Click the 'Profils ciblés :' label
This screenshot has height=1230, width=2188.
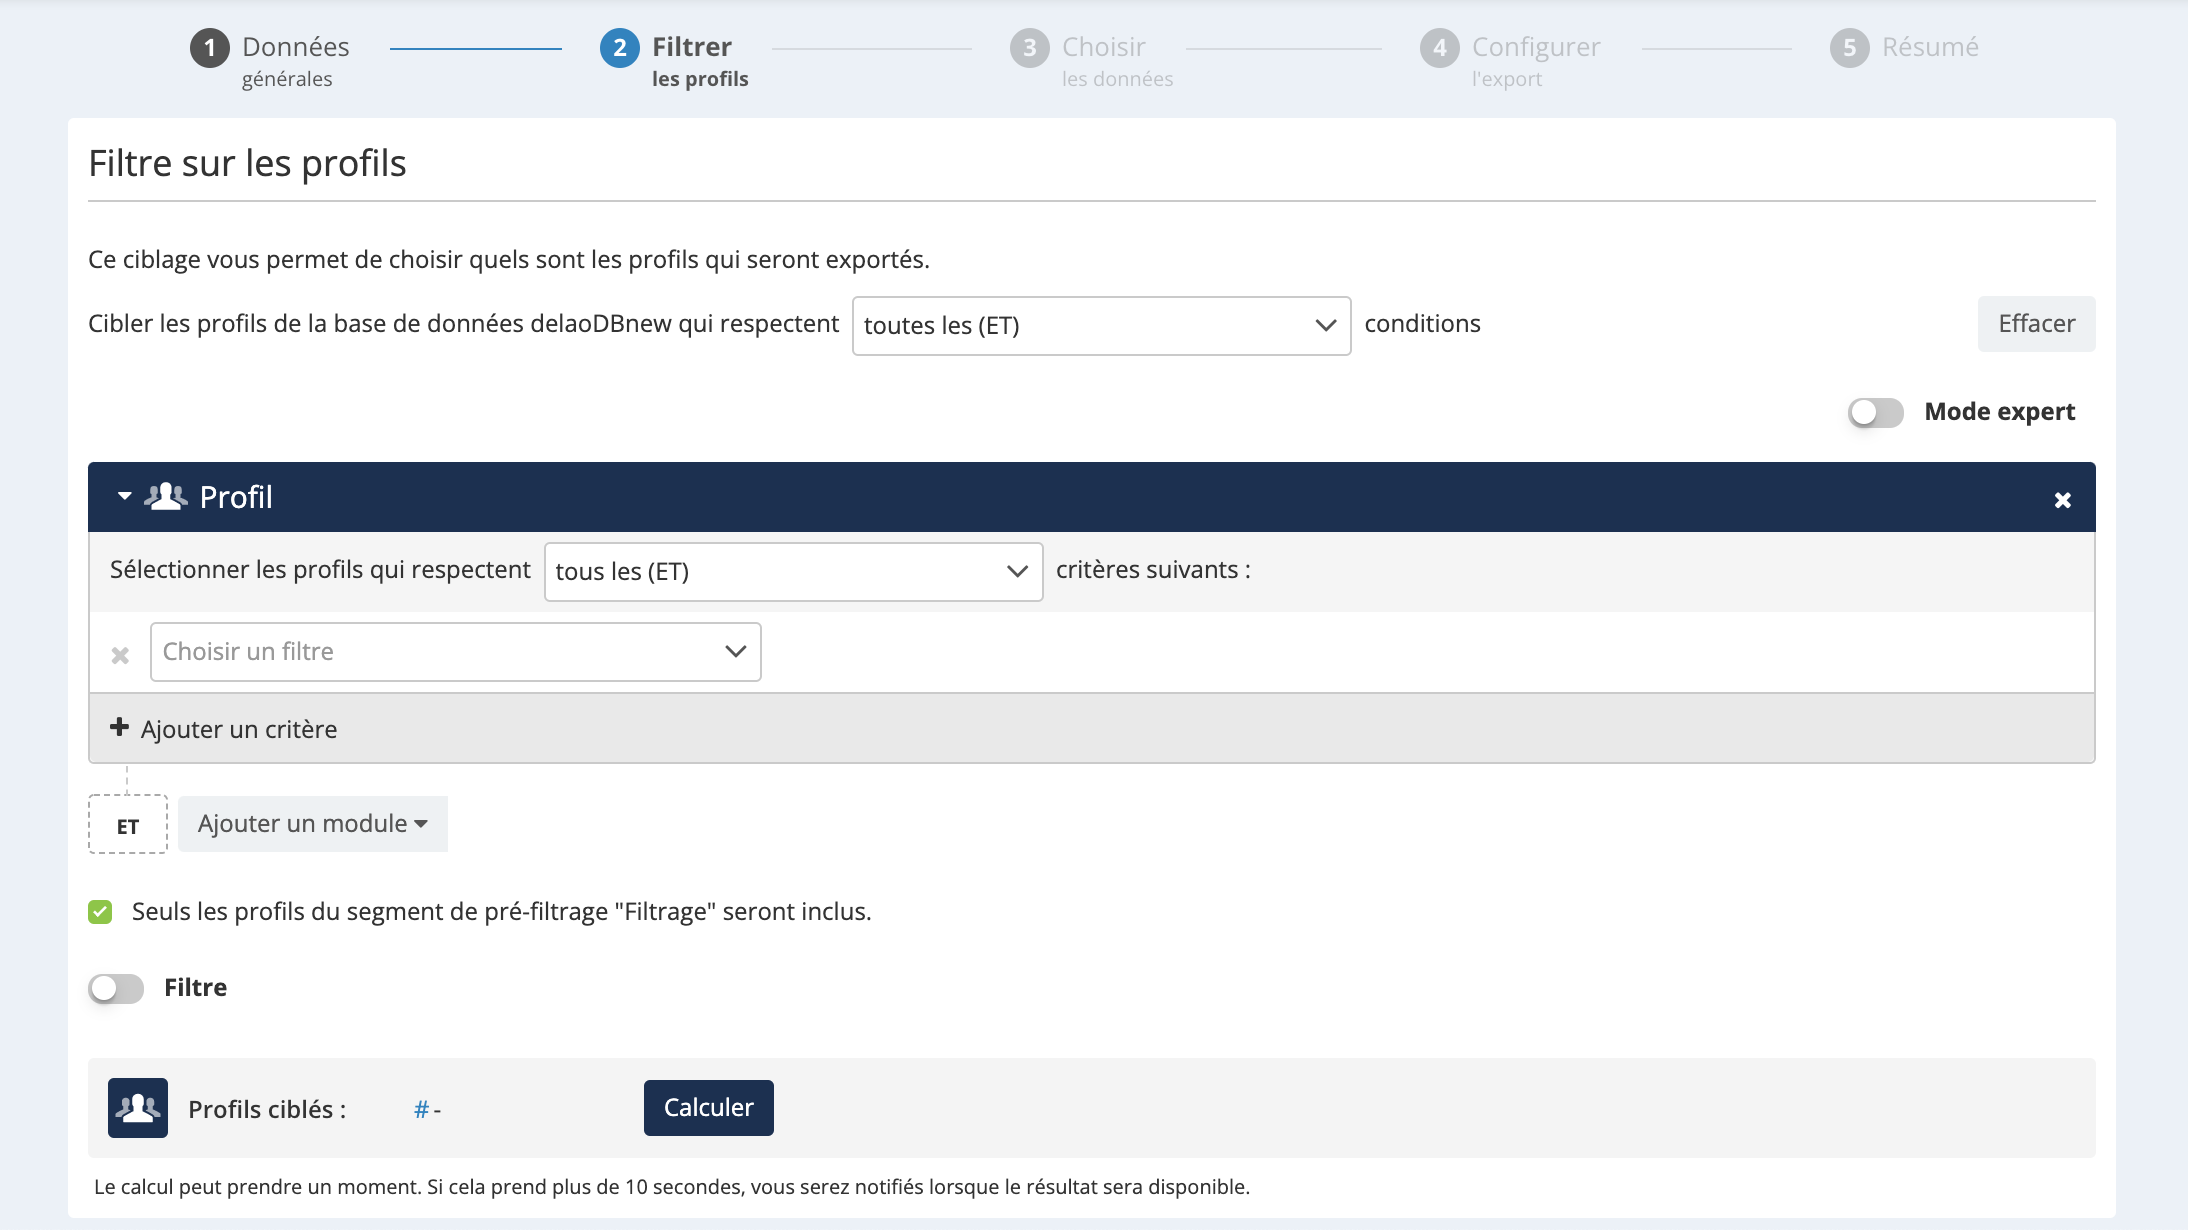(x=267, y=1109)
